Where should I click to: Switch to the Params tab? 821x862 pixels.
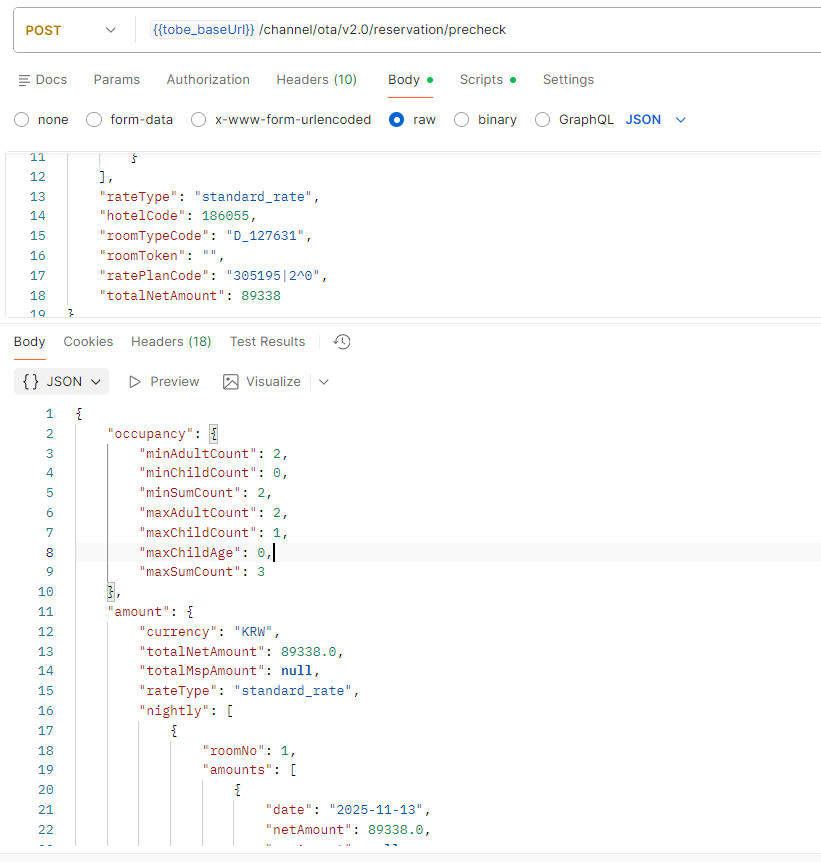coord(117,80)
